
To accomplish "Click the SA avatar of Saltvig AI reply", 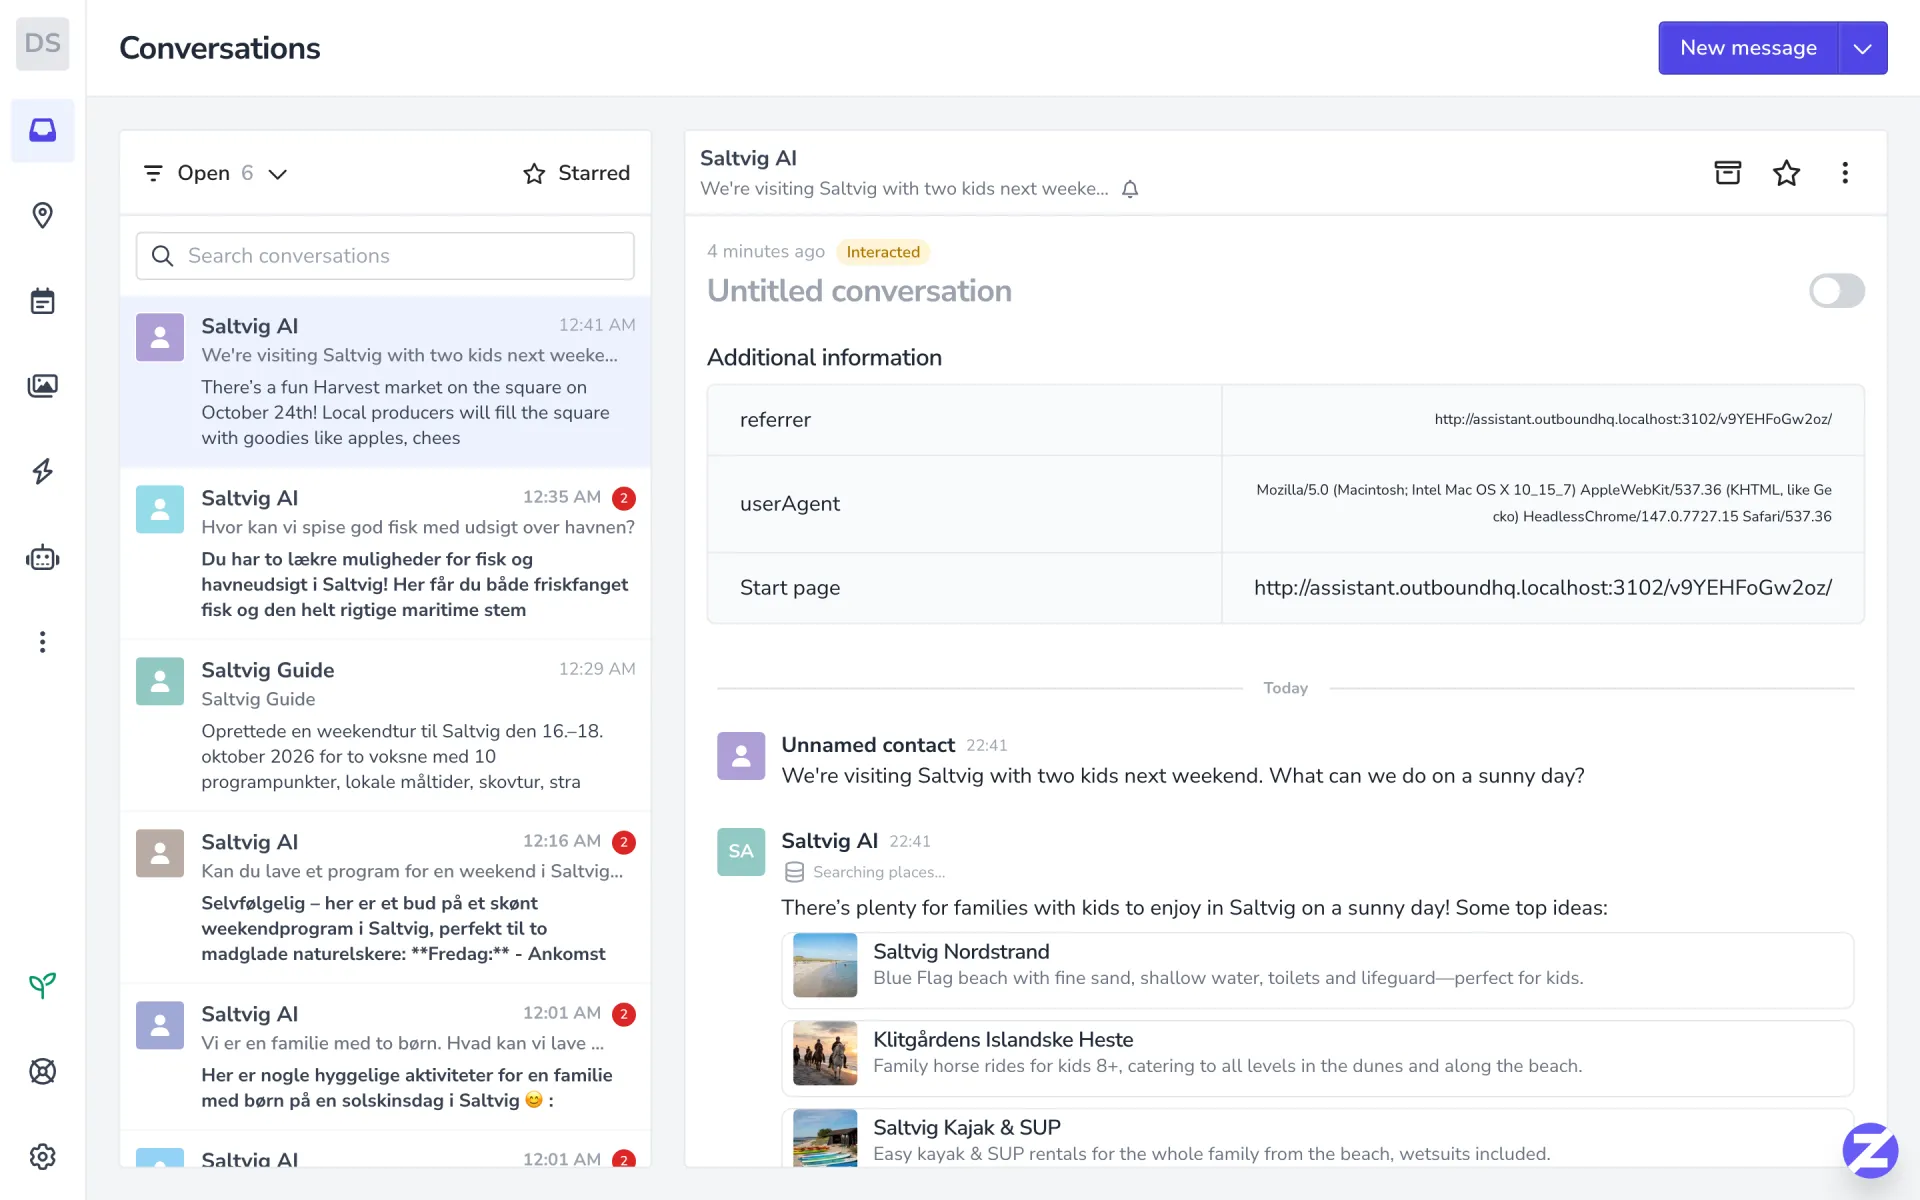I will (x=741, y=852).
